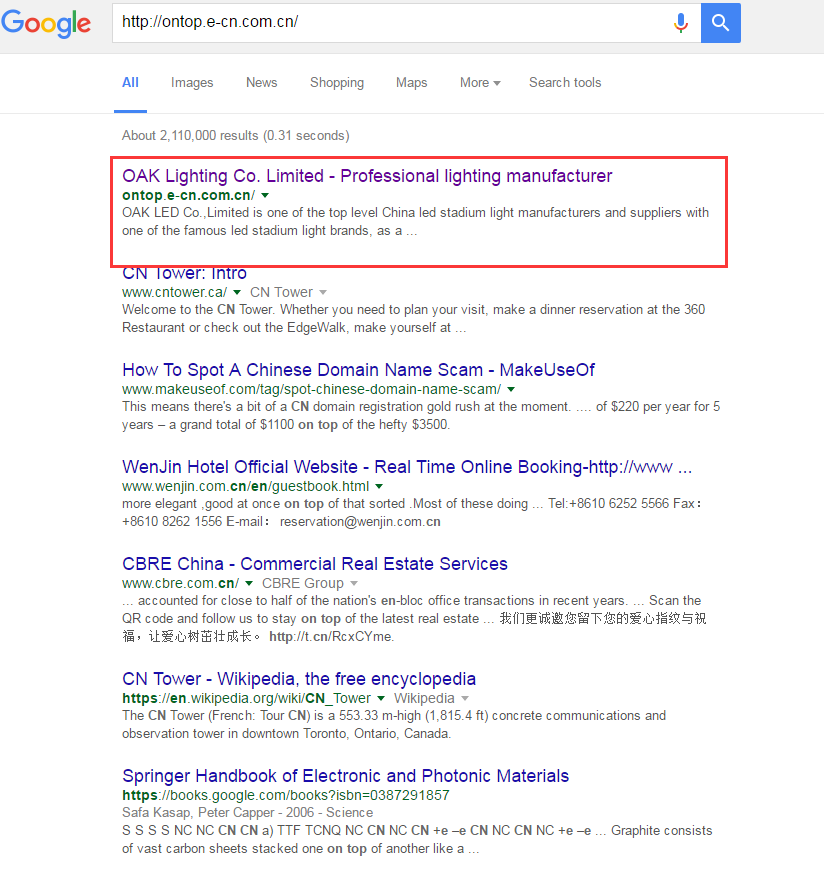
Task: Switch to the Images tab
Action: click(x=192, y=83)
